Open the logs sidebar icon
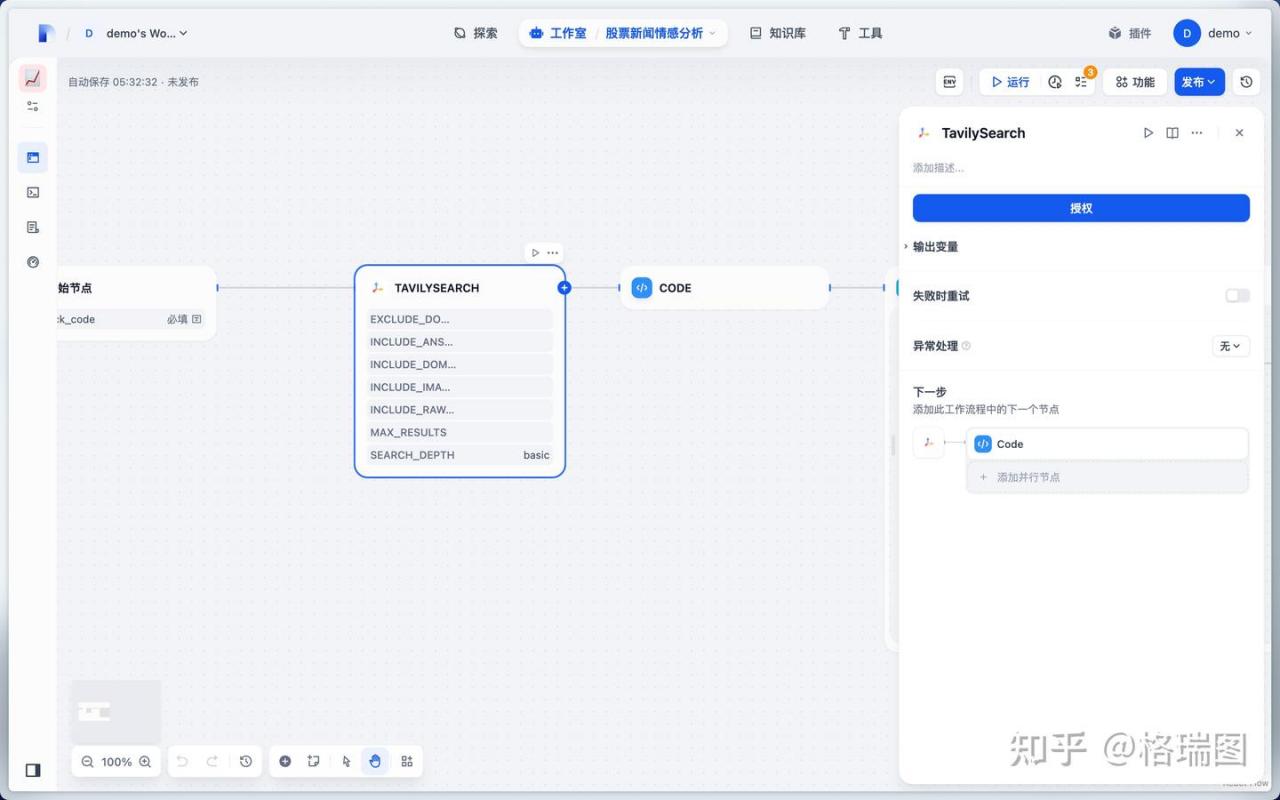The height and width of the screenshot is (800, 1280). (33, 227)
